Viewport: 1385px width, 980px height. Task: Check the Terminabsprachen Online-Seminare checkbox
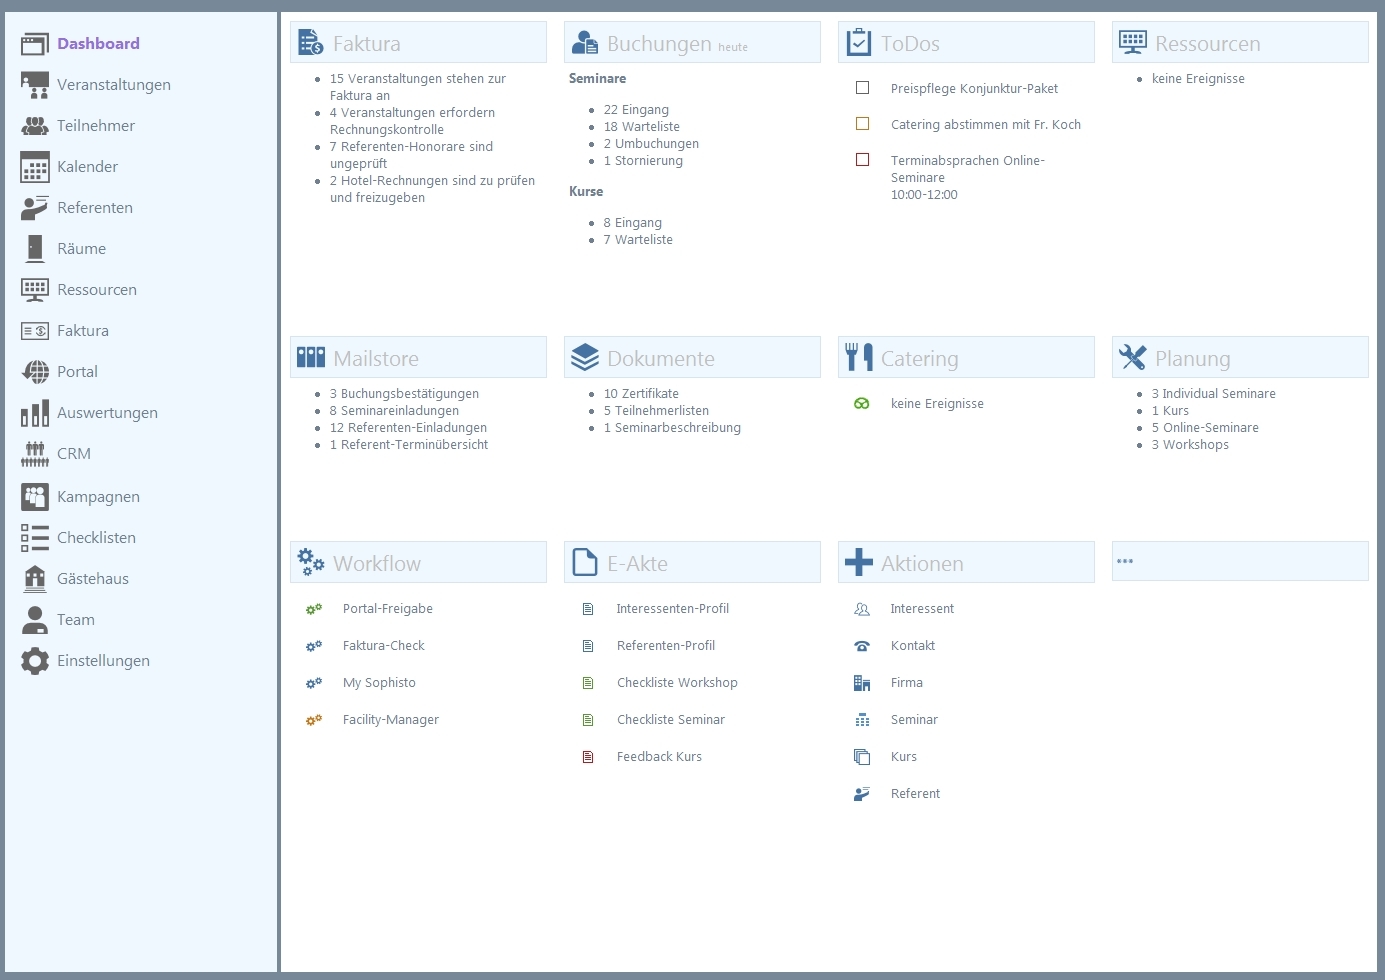(862, 160)
